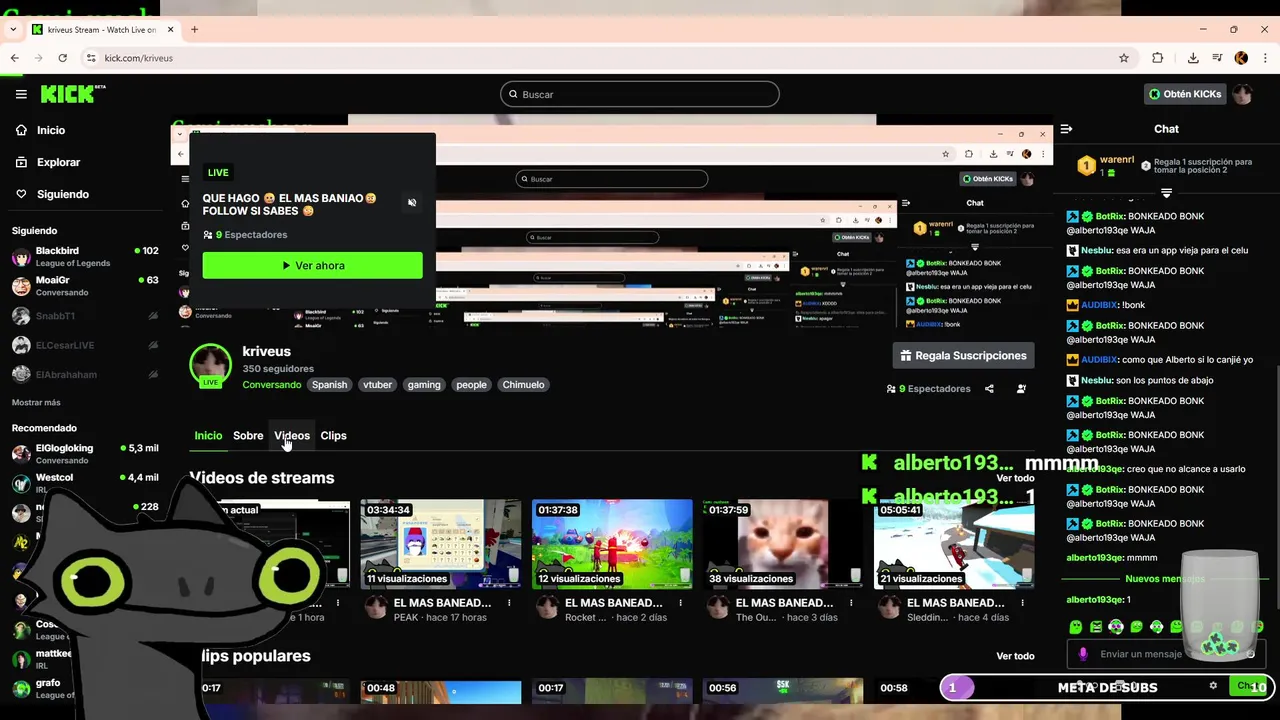
Task: Click the Spanish tag
Action: click(329, 385)
